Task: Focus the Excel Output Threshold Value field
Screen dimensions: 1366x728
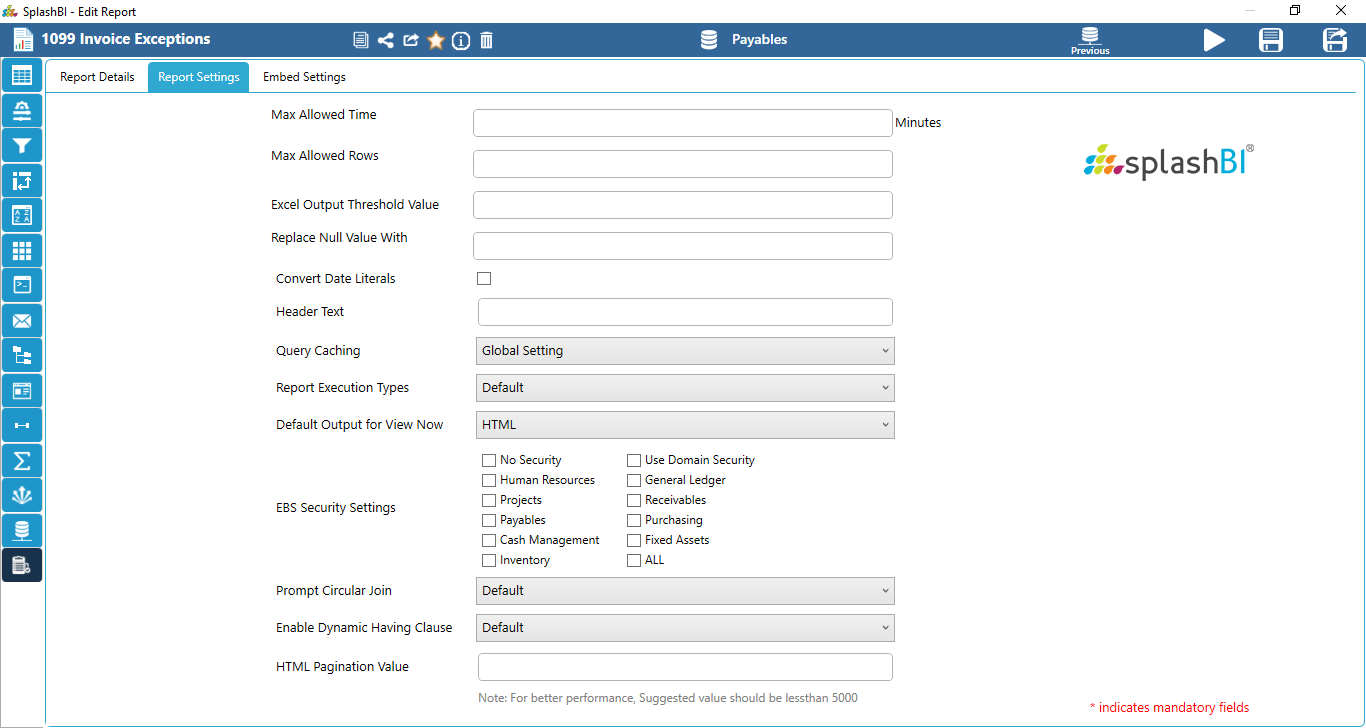Action: [683, 205]
